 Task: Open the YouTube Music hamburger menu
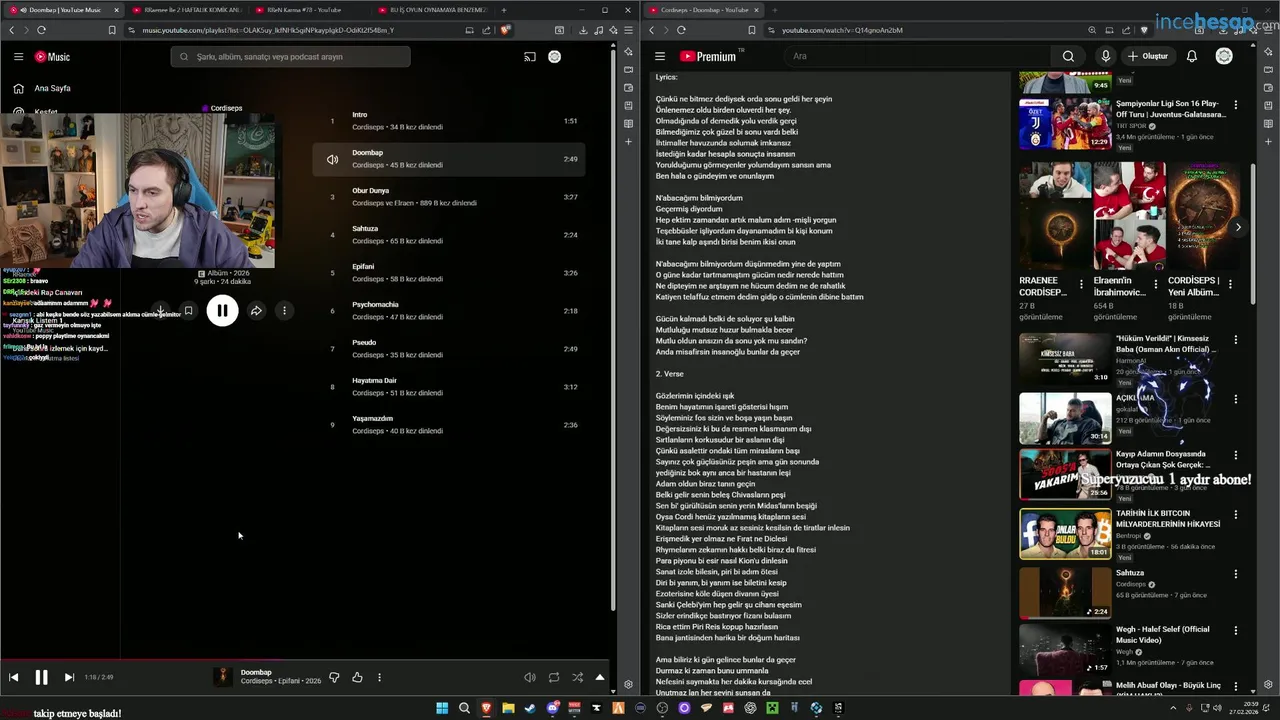pos(18,57)
